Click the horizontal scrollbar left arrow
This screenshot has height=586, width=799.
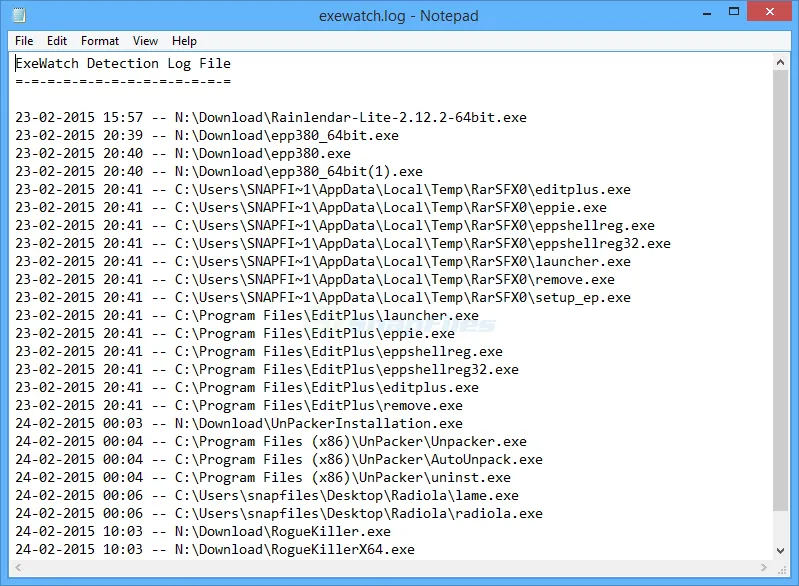point(18,567)
